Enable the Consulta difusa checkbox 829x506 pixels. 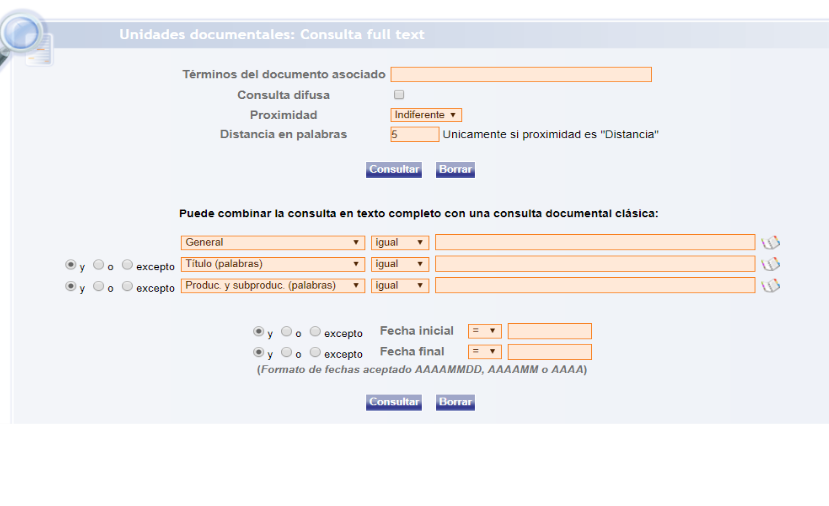pos(399,95)
